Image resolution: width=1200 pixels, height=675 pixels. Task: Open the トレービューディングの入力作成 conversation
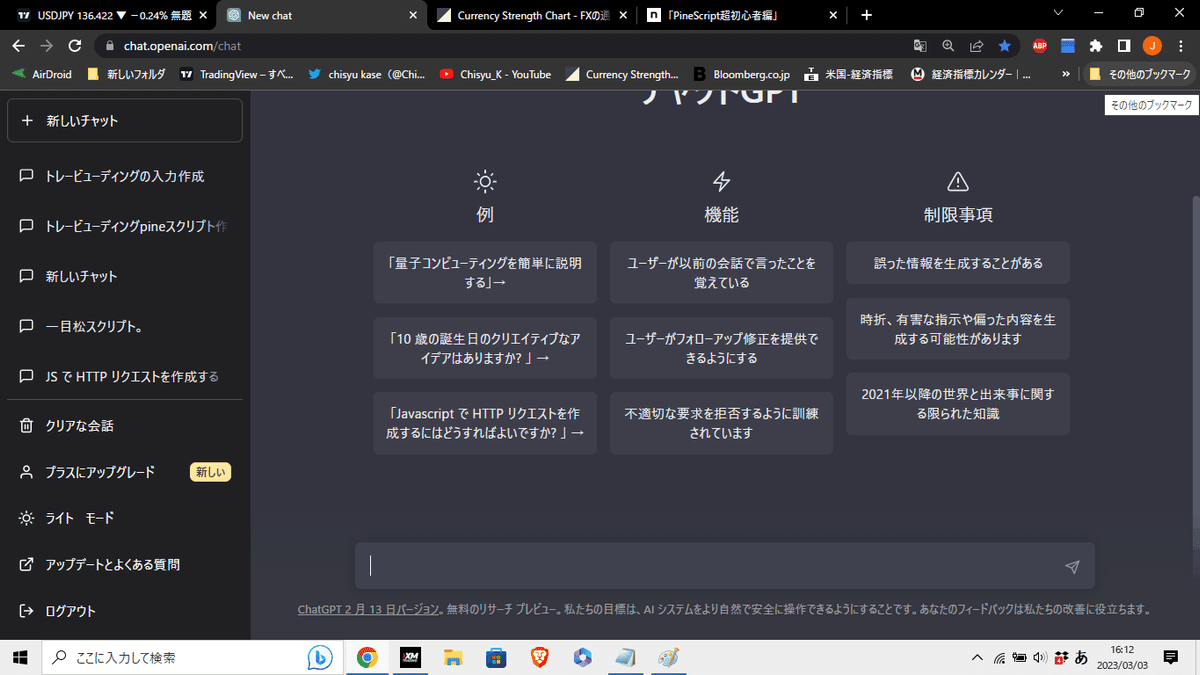click(124, 176)
